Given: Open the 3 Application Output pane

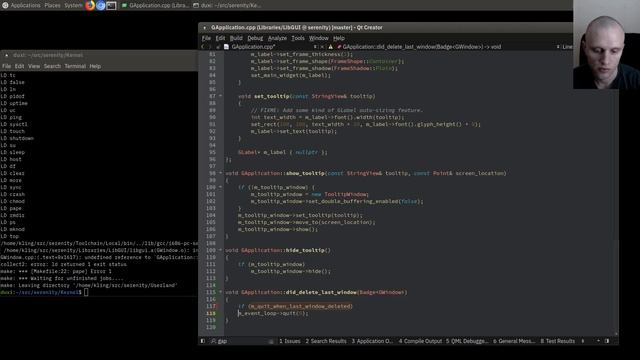Looking at the screenshot, I should (372, 341).
